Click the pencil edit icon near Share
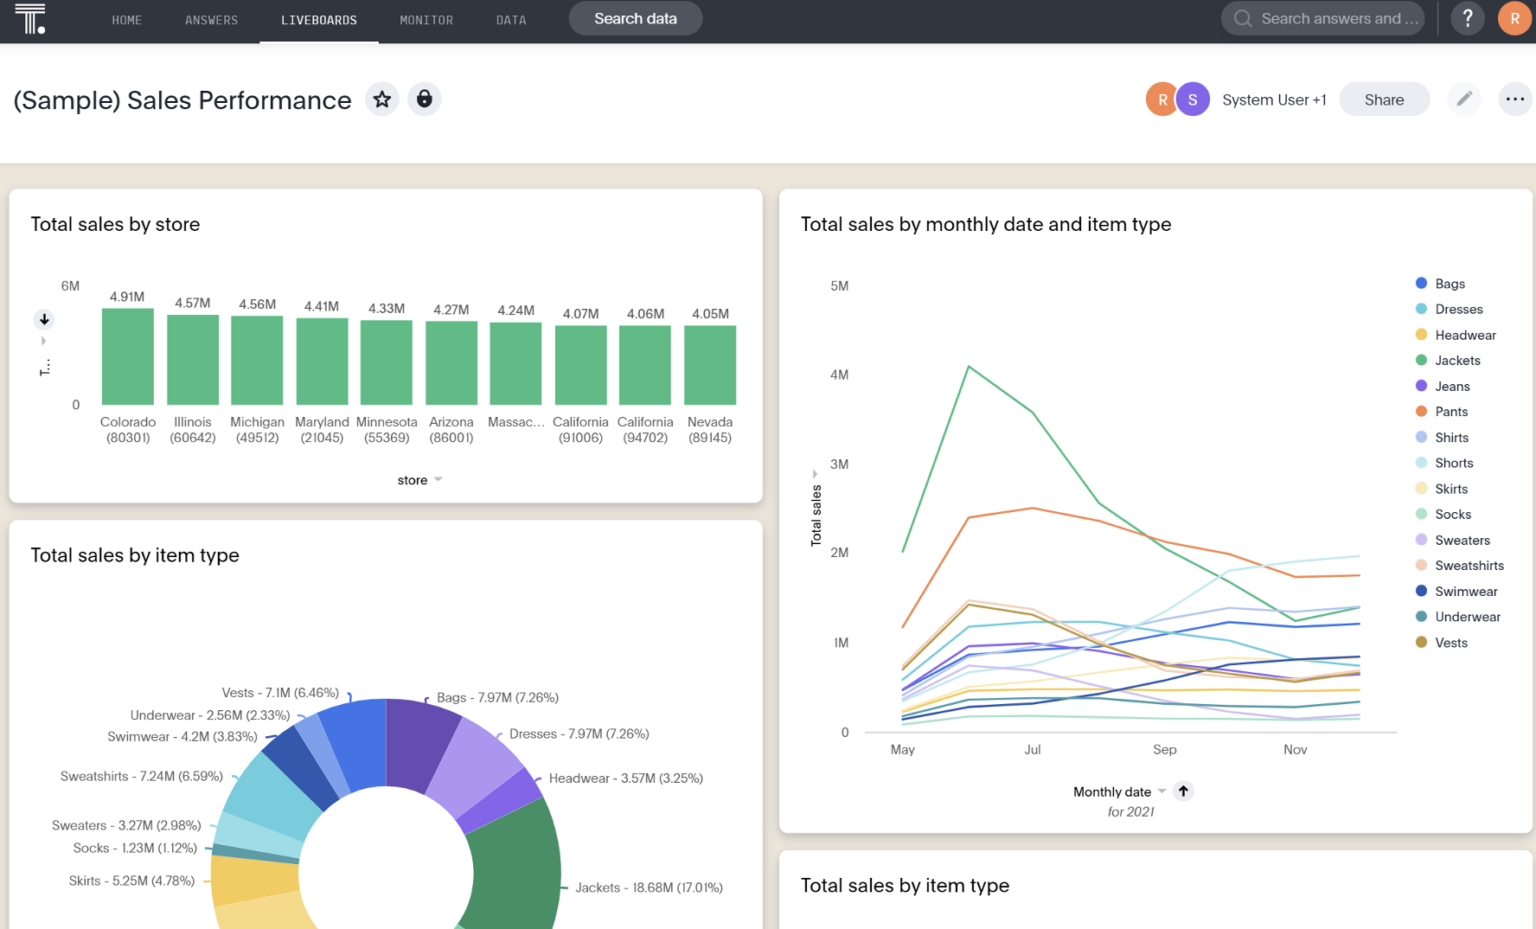Image resolution: width=1536 pixels, height=929 pixels. 1464,99
